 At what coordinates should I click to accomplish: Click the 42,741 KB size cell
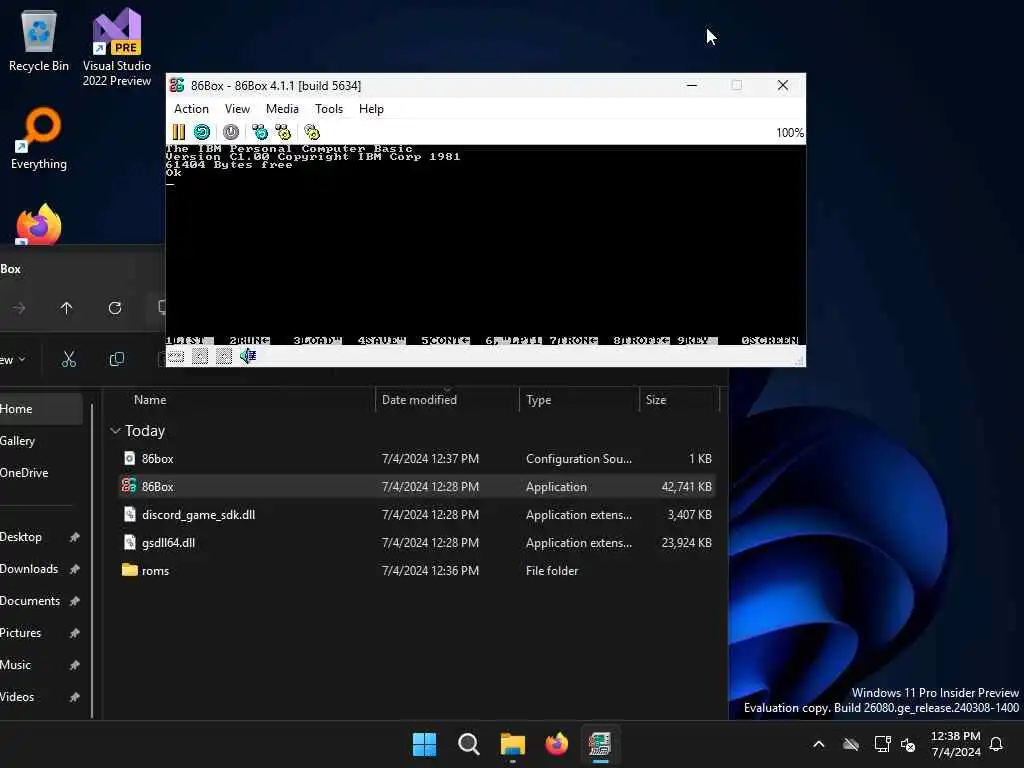click(686, 487)
